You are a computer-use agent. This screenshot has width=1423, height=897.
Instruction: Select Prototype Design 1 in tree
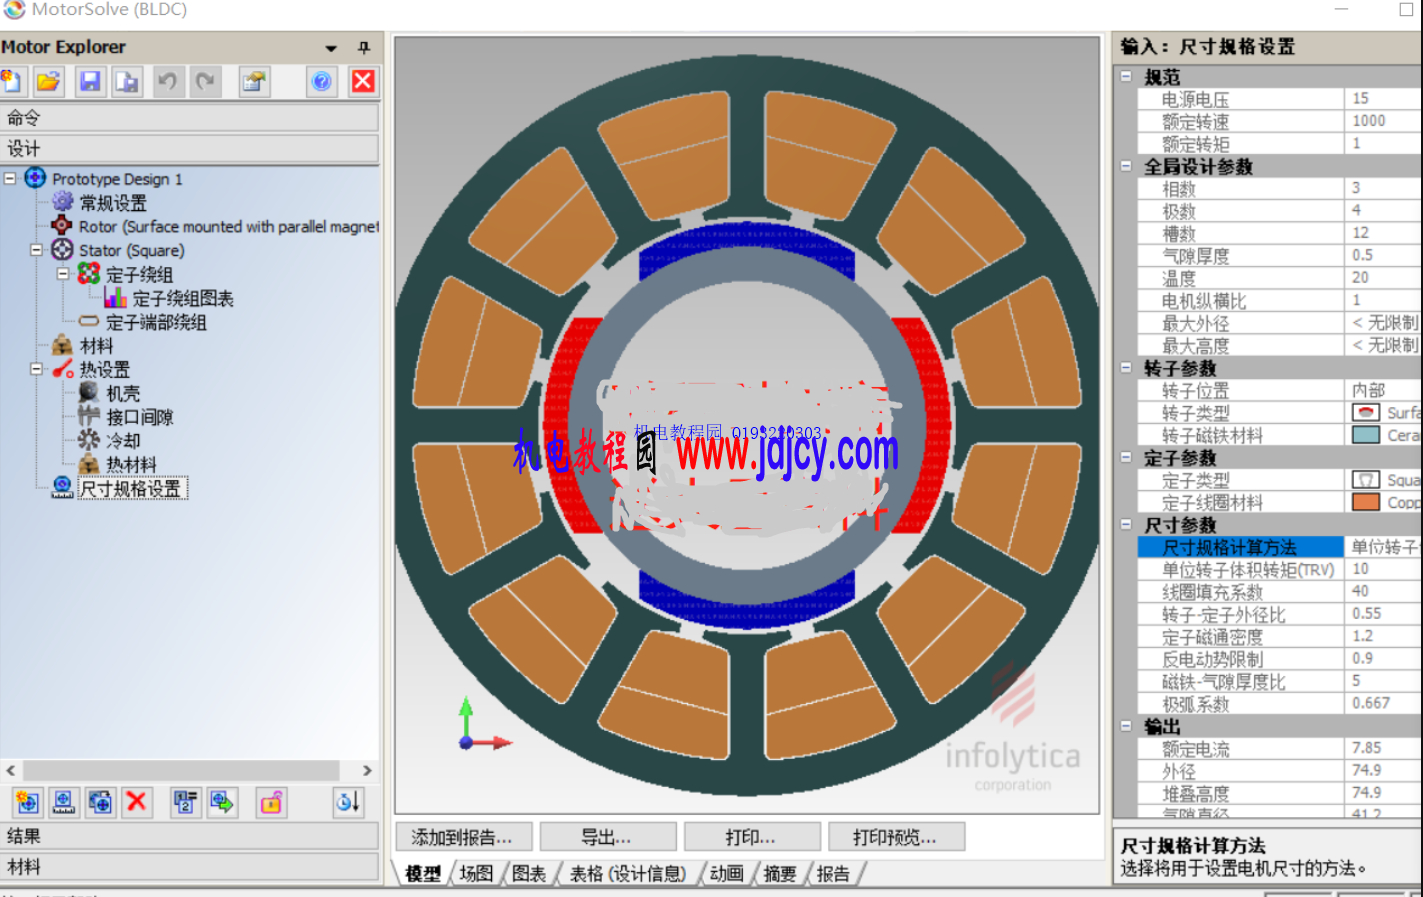pos(117,179)
